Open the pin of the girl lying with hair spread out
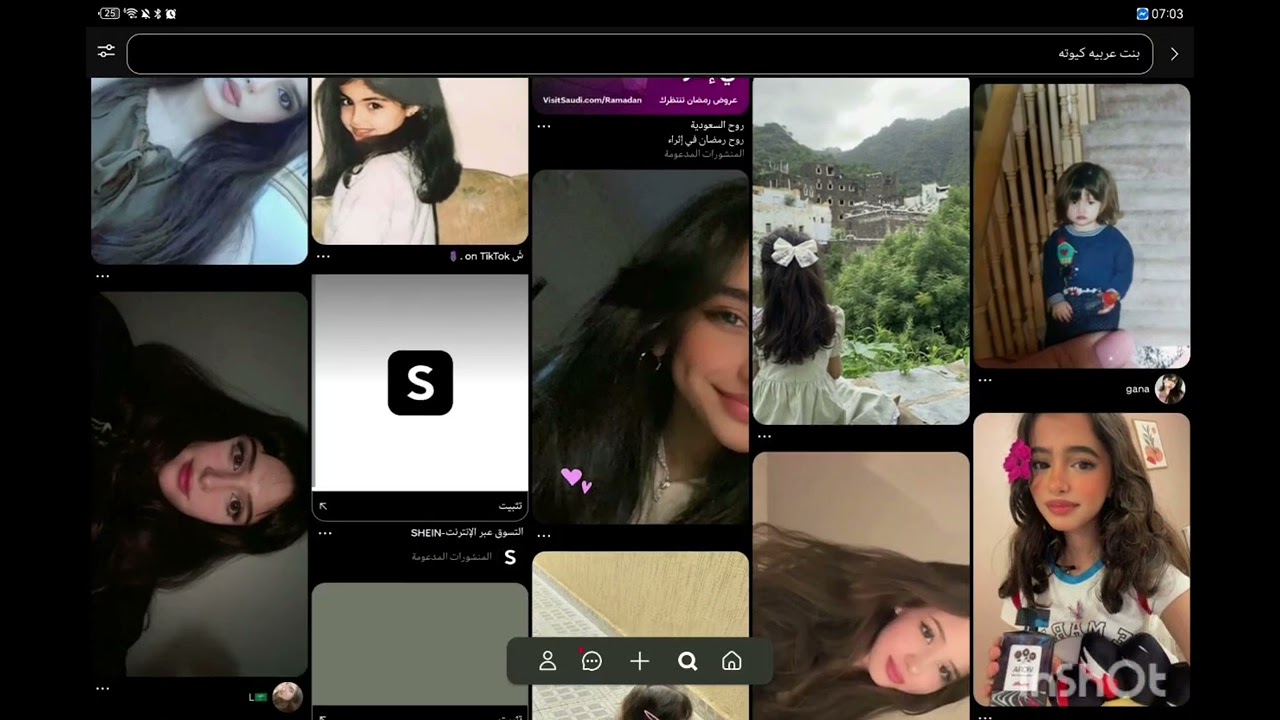 861,586
